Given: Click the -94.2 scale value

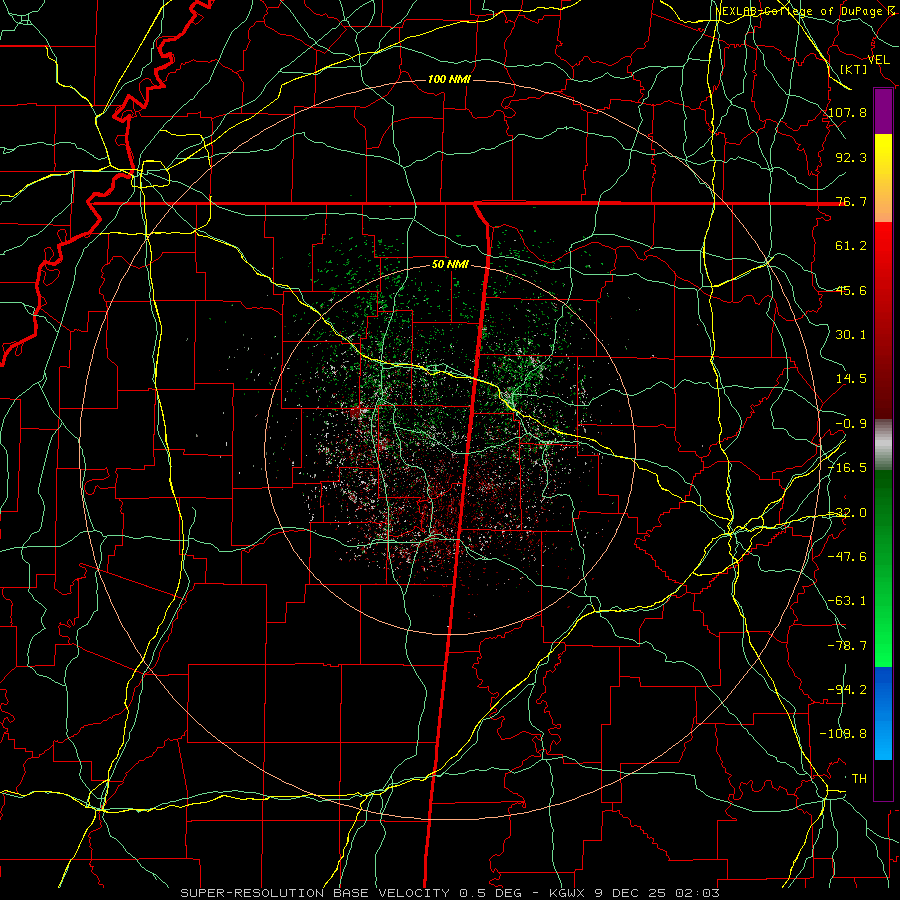Looking at the screenshot, I should [847, 690].
